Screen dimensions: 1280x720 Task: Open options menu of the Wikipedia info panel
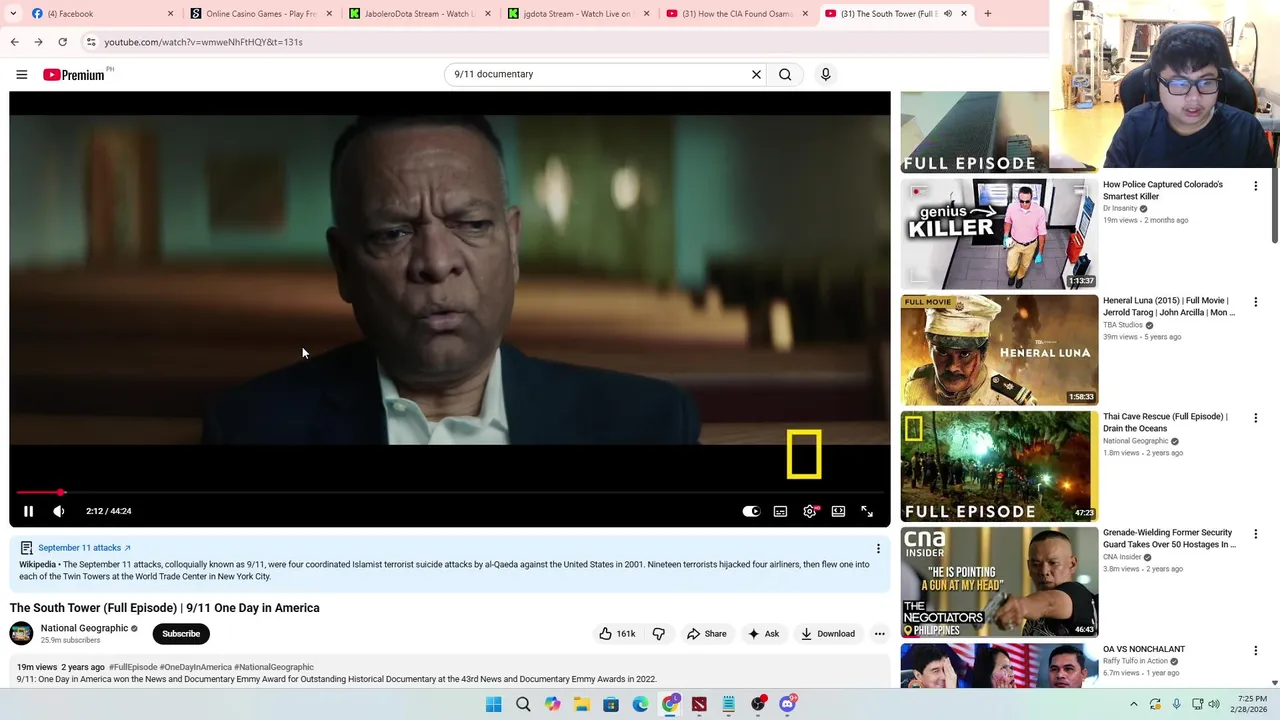(878, 548)
